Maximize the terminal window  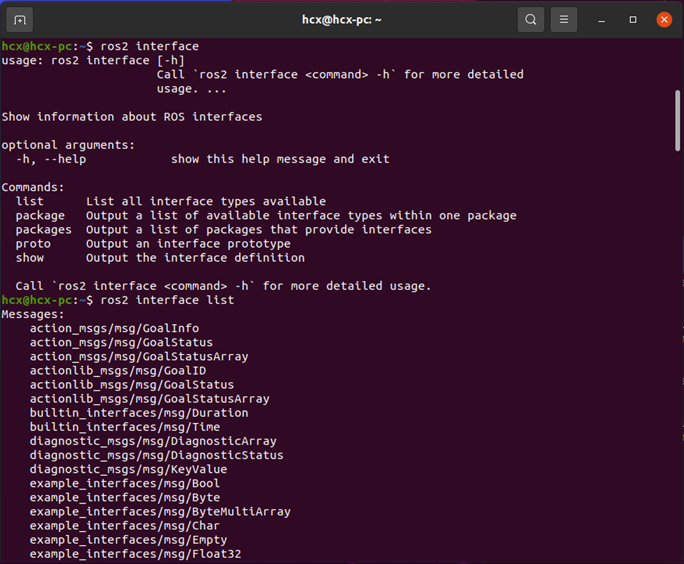click(x=633, y=20)
